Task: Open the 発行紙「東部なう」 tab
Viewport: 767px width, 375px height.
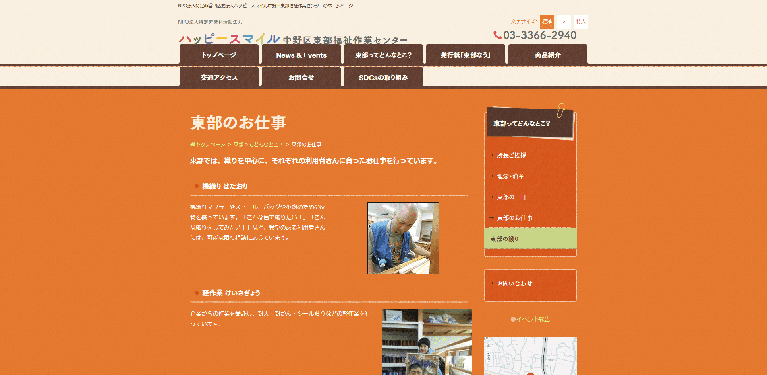Action: (x=466, y=55)
